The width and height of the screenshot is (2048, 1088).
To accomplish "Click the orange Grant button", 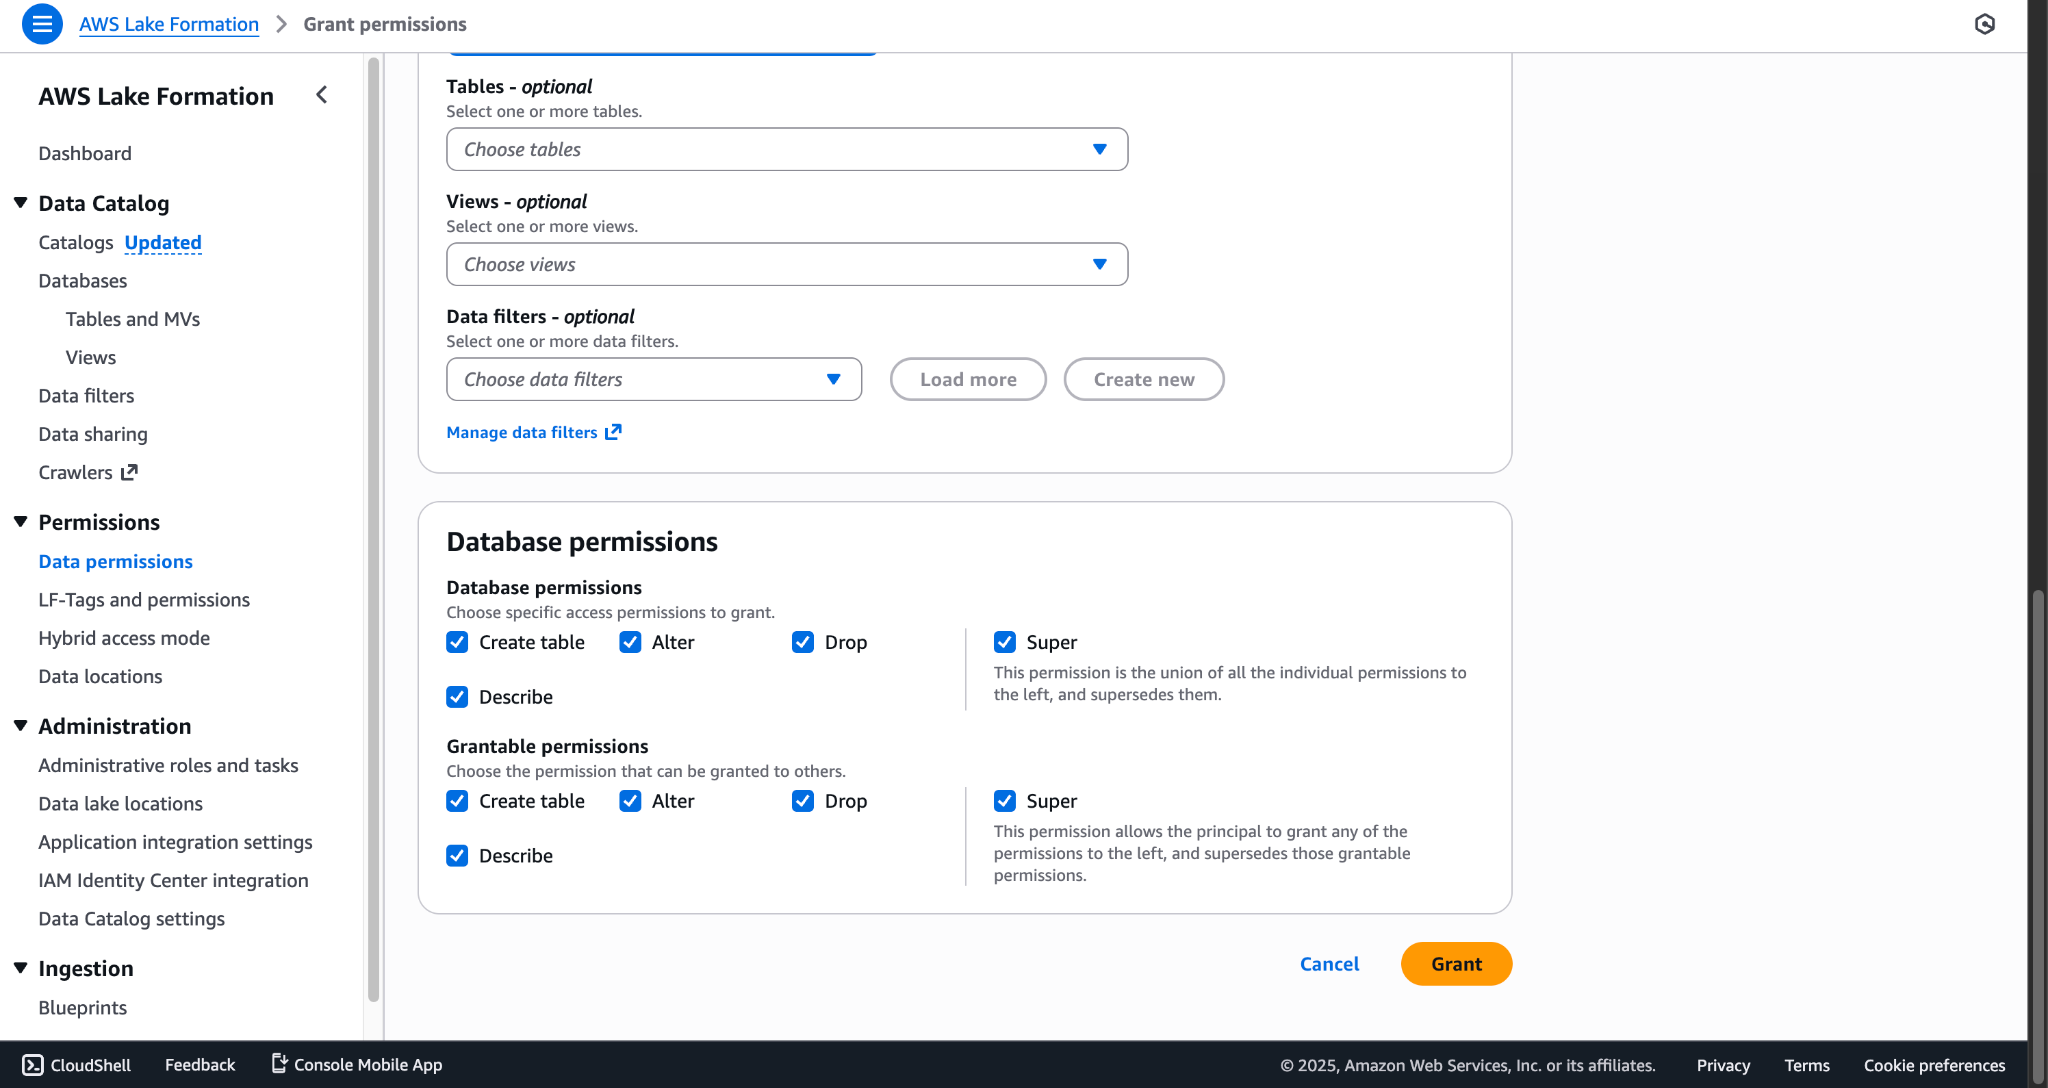I will click(x=1456, y=964).
